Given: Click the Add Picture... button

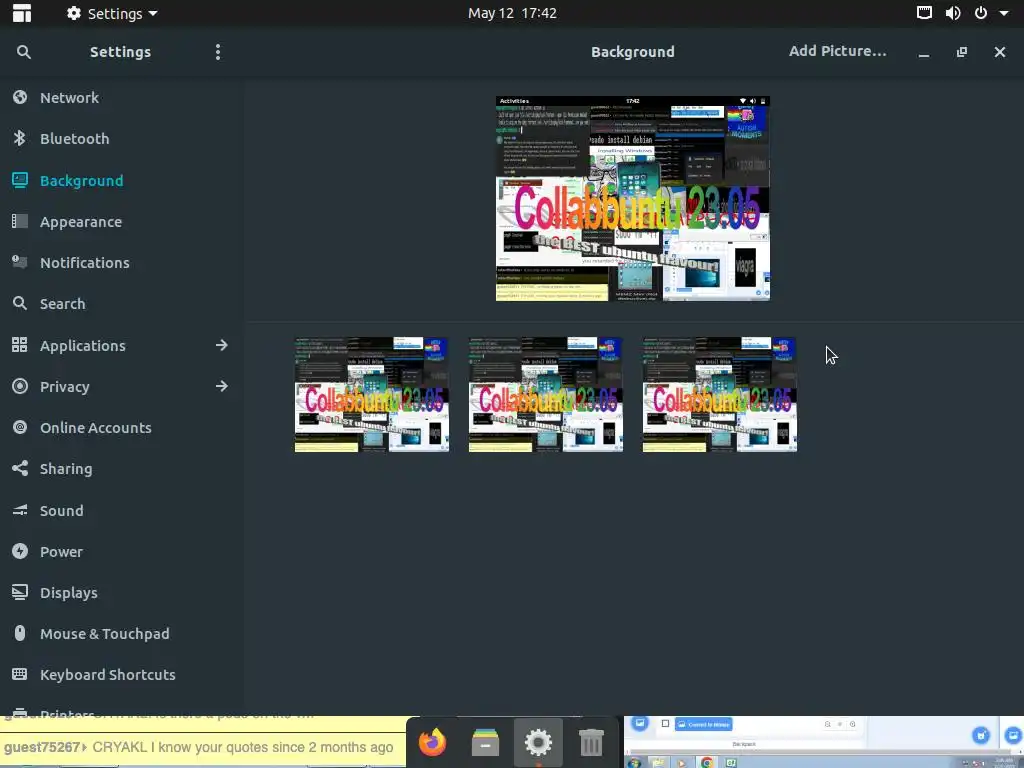Looking at the screenshot, I should pos(838,51).
